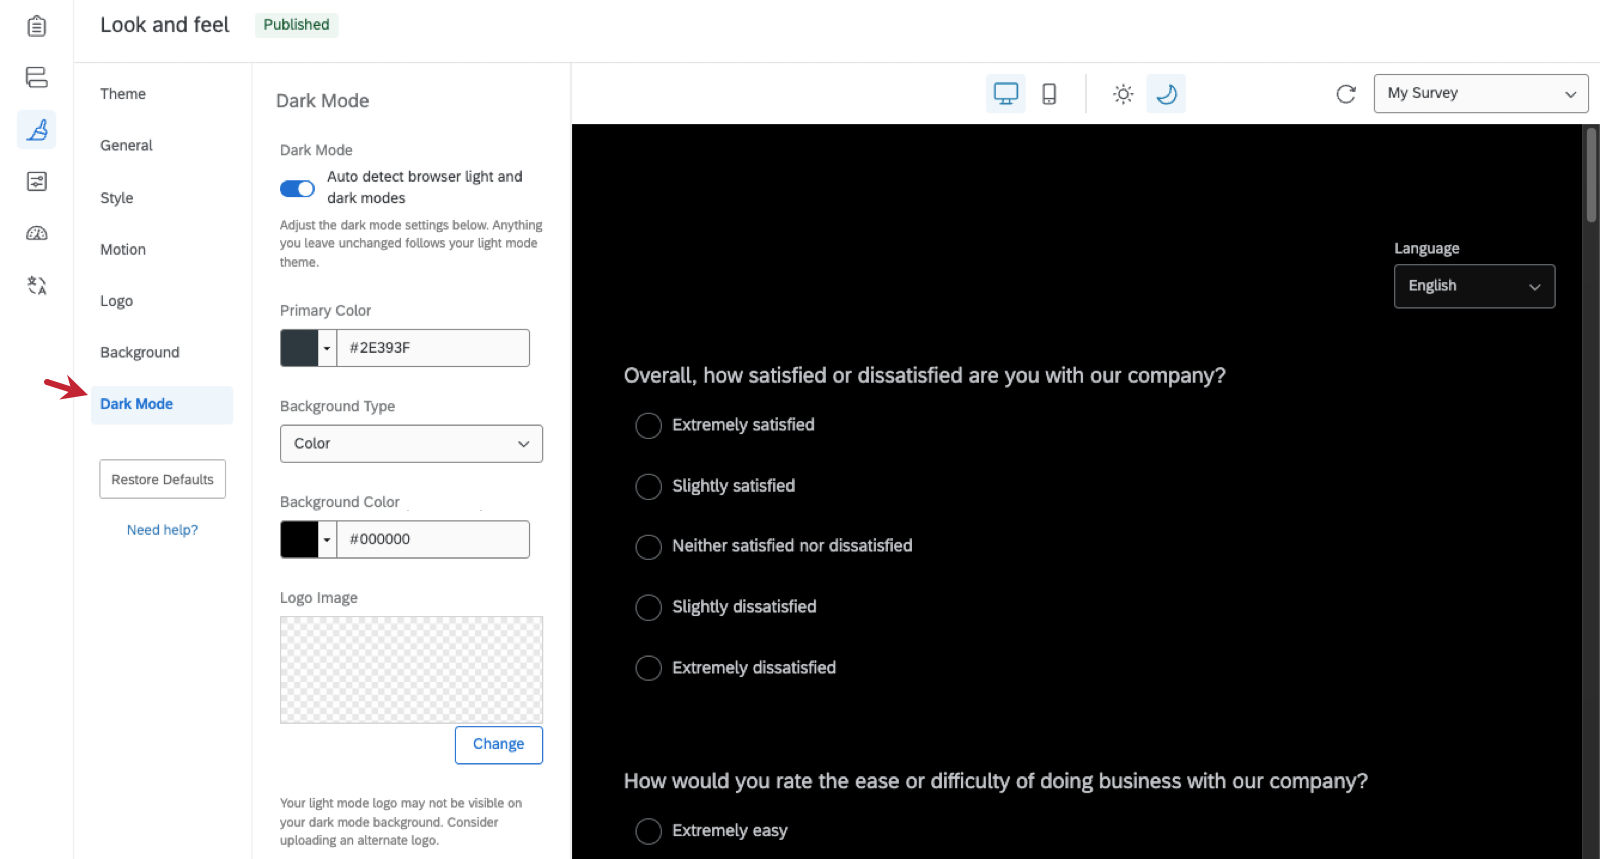Select Extremely dissatisfied radio option

[x=648, y=668]
